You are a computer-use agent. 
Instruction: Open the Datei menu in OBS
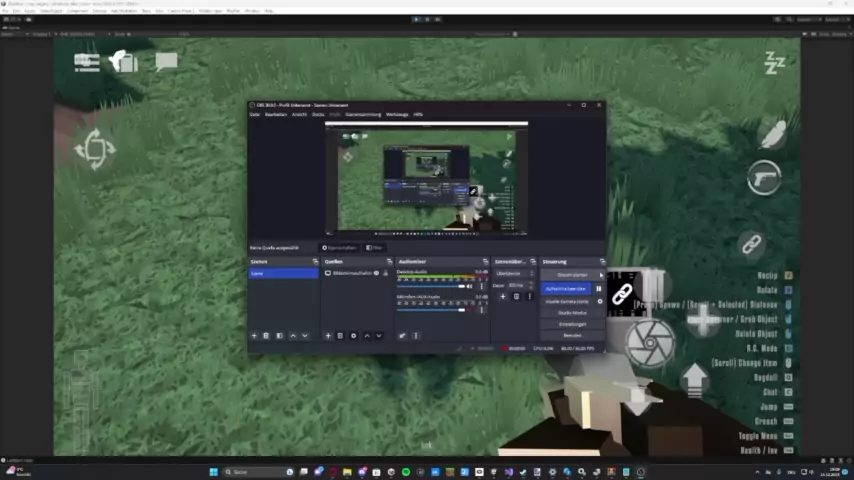[254, 114]
